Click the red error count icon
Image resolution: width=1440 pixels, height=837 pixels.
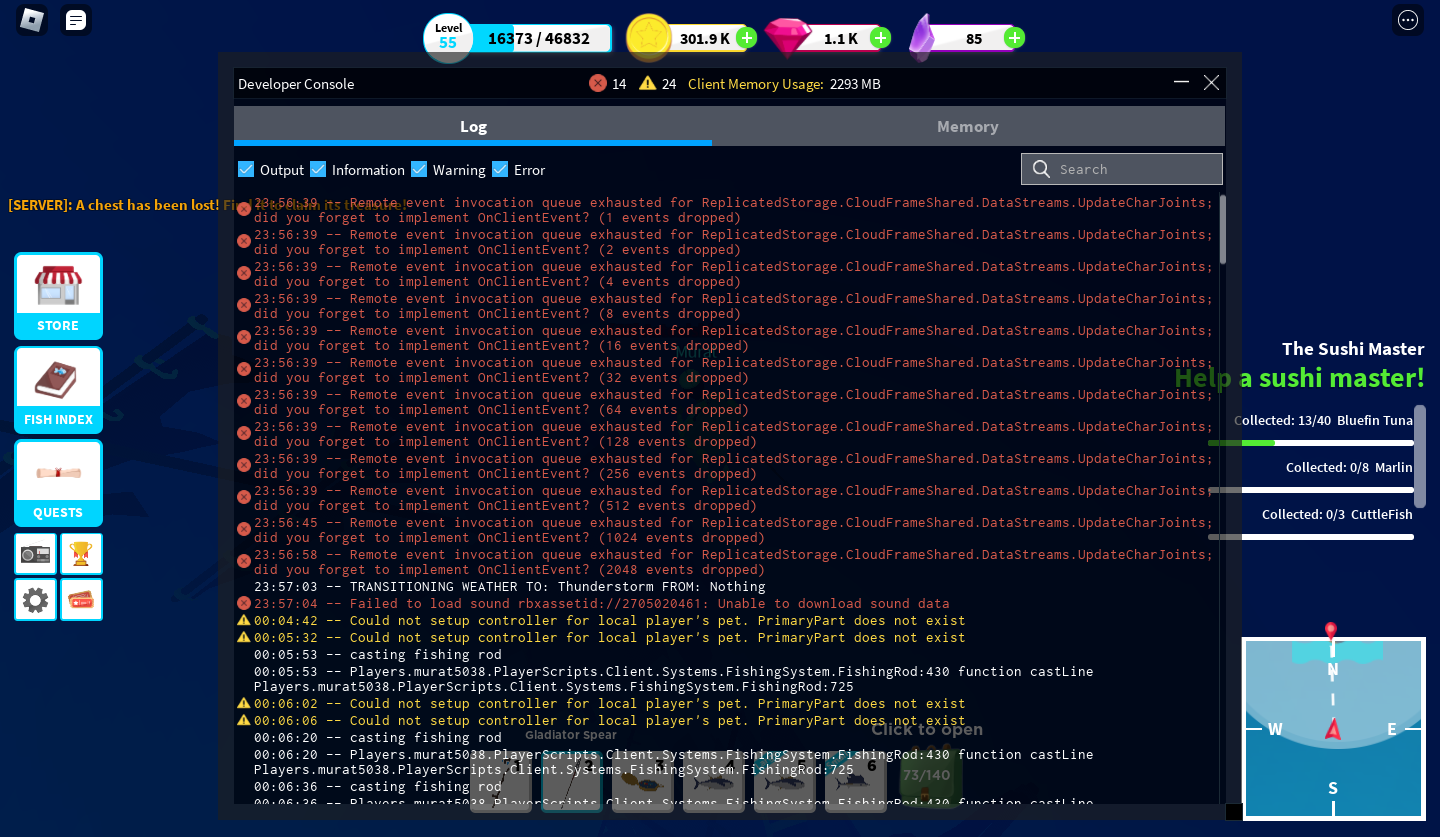(x=598, y=84)
